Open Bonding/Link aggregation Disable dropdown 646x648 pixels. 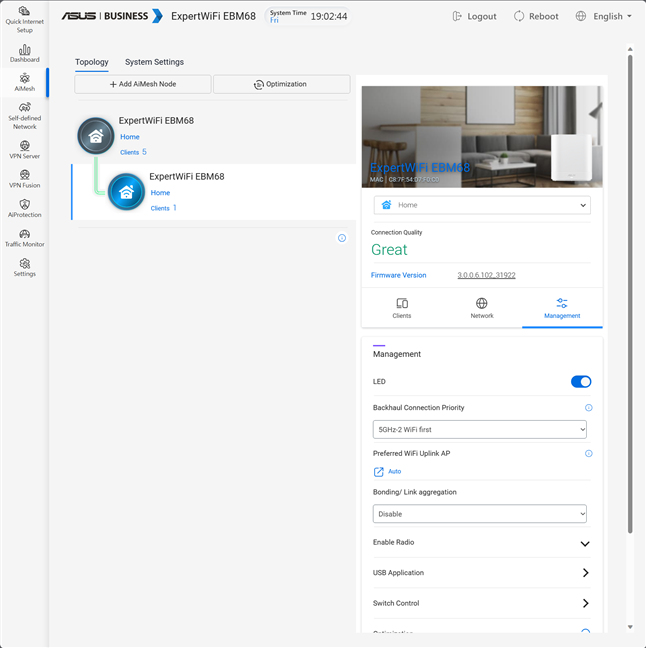click(x=479, y=514)
